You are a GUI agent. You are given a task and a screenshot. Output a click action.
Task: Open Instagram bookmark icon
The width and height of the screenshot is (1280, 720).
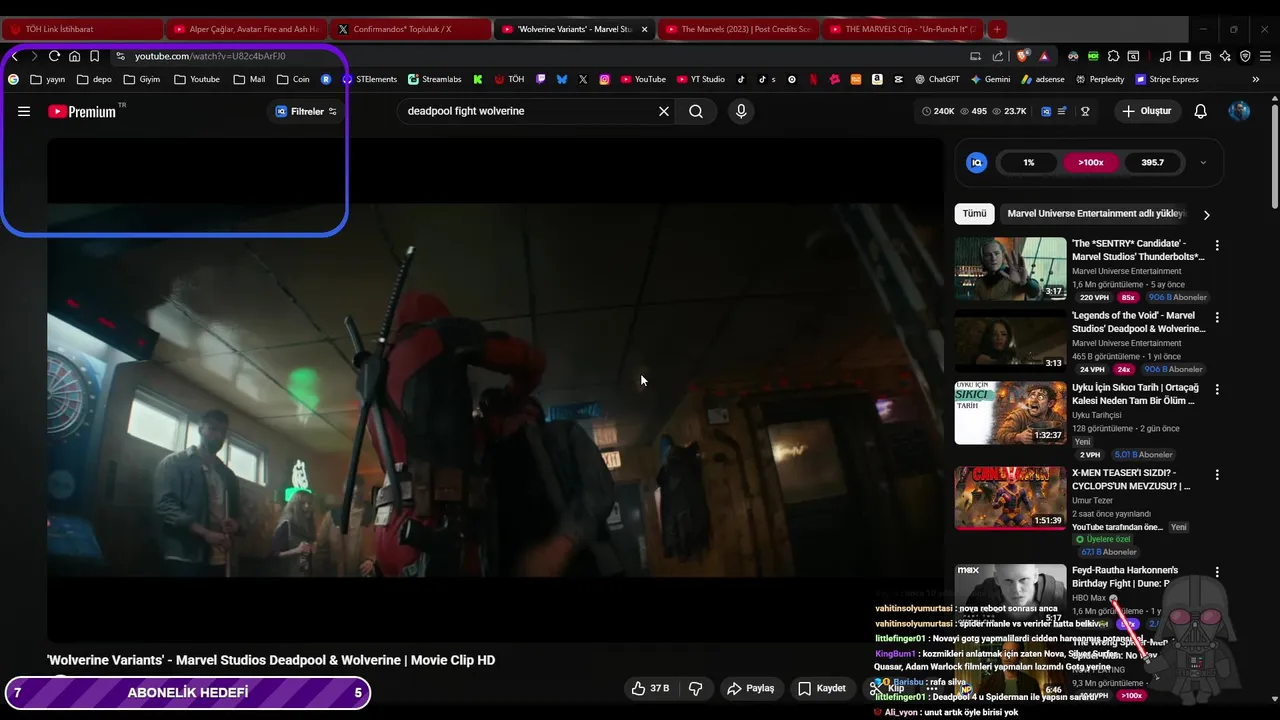[x=604, y=79]
